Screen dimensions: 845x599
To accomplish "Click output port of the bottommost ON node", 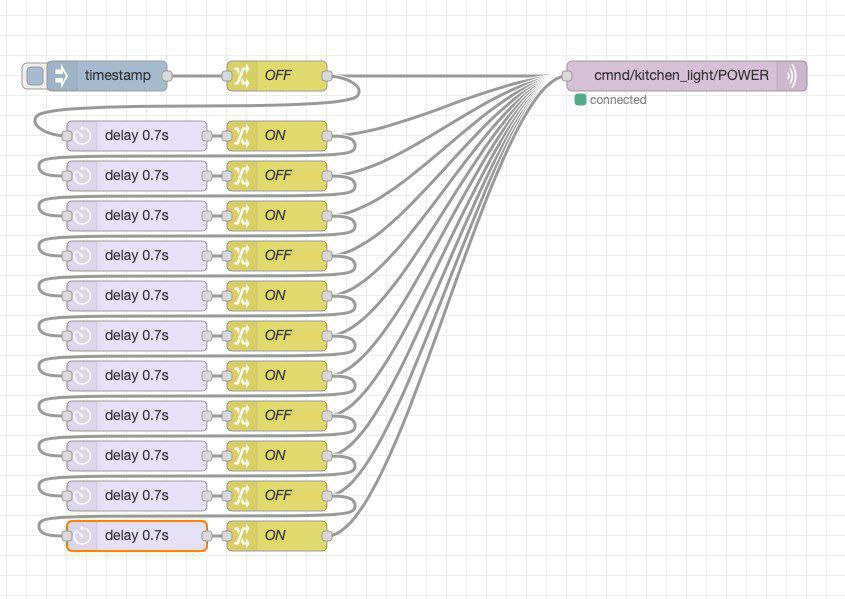I will pos(327,536).
